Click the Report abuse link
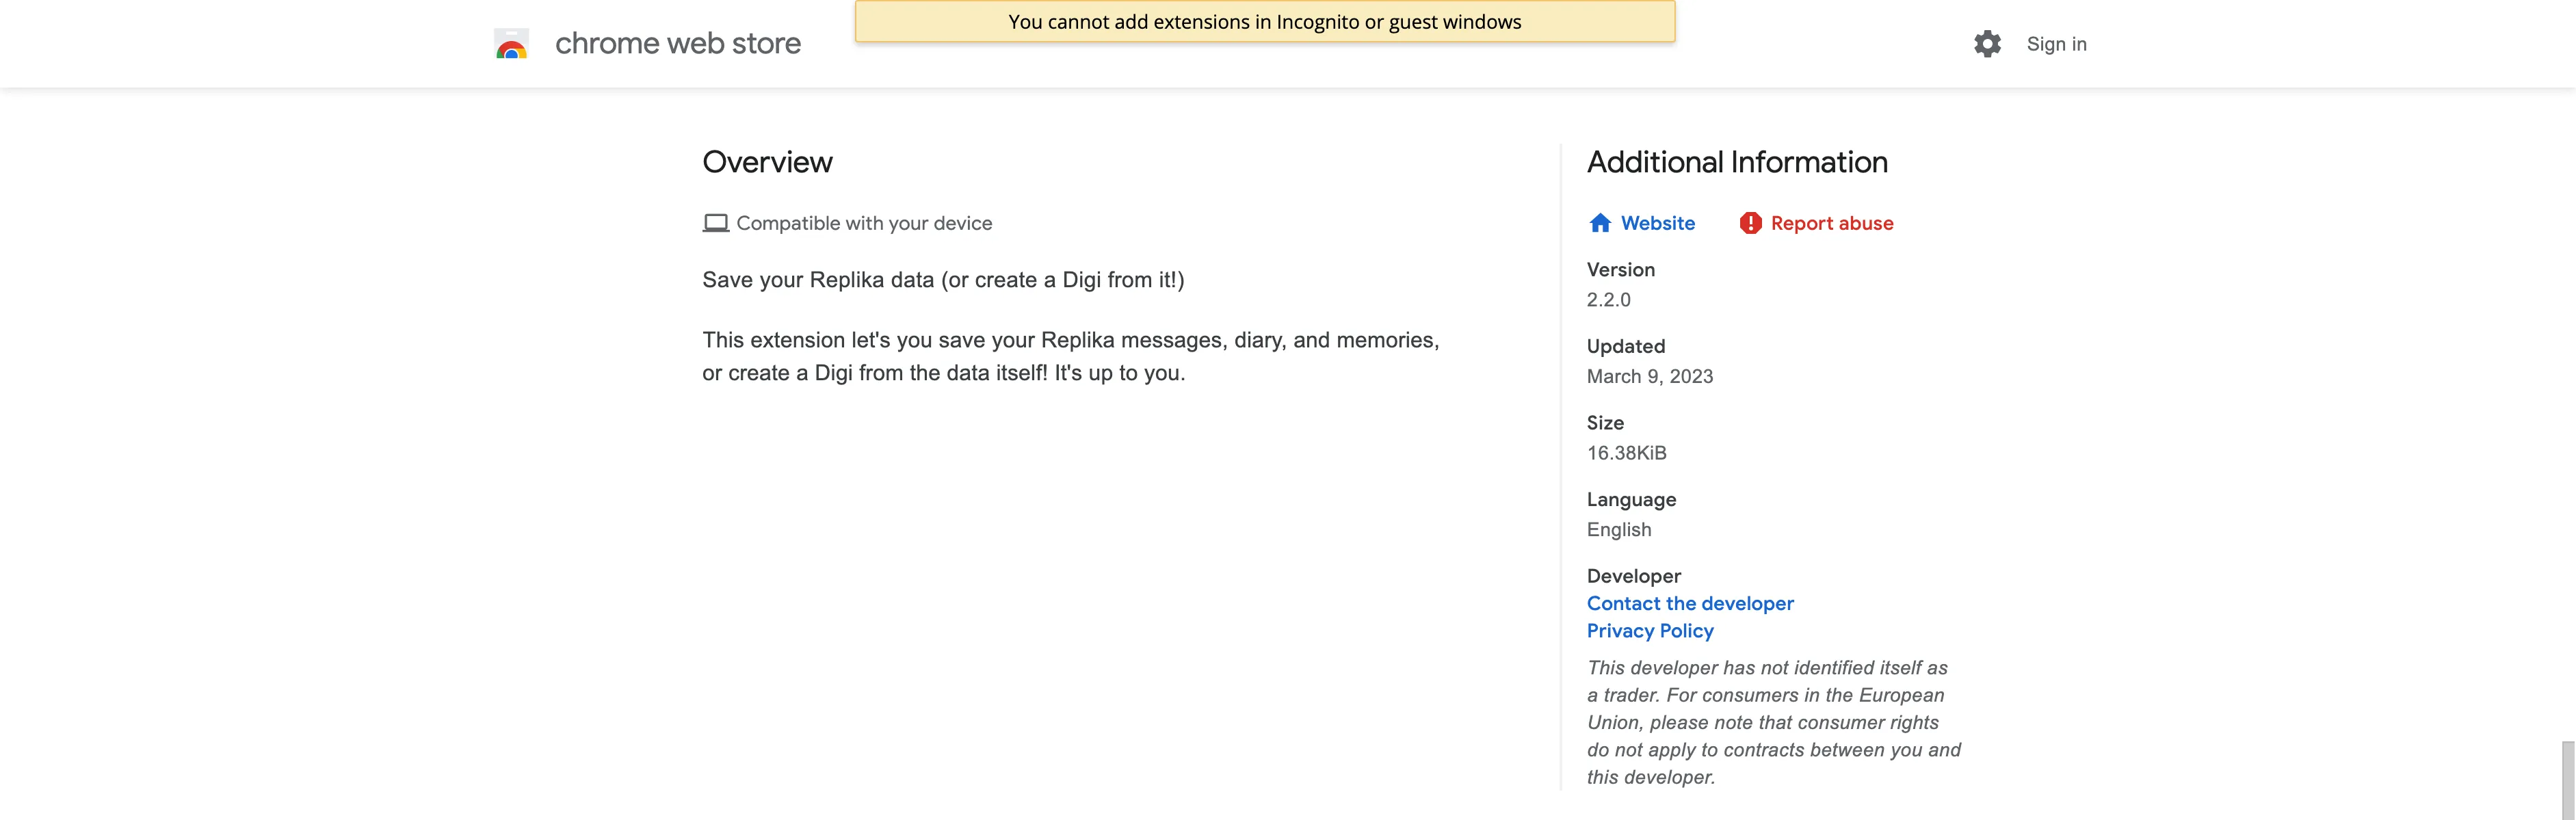The image size is (2576, 820). pos(1831,223)
